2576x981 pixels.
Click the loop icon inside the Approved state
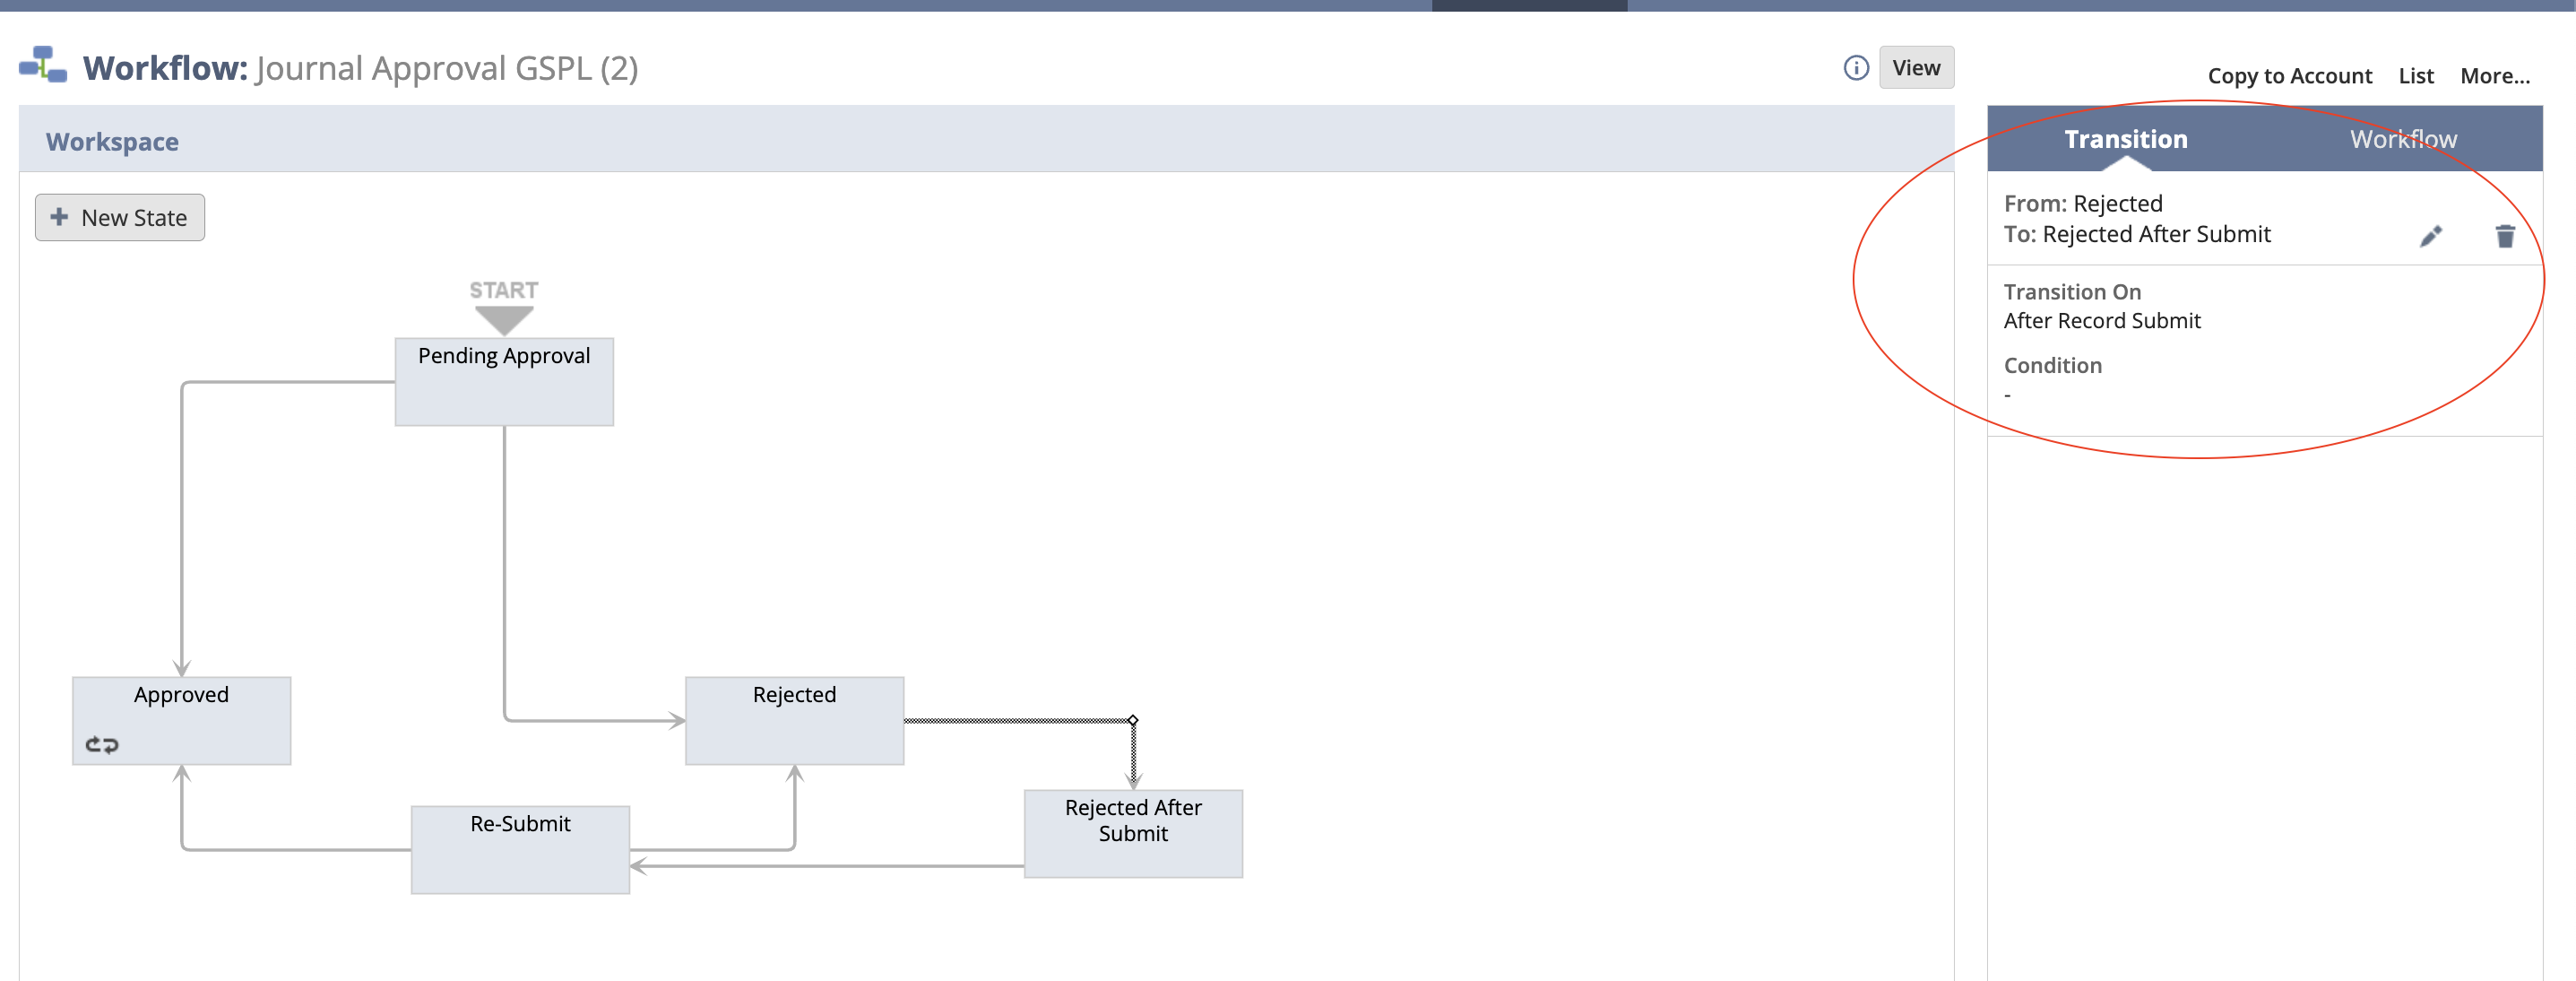[x=104, y=743]
